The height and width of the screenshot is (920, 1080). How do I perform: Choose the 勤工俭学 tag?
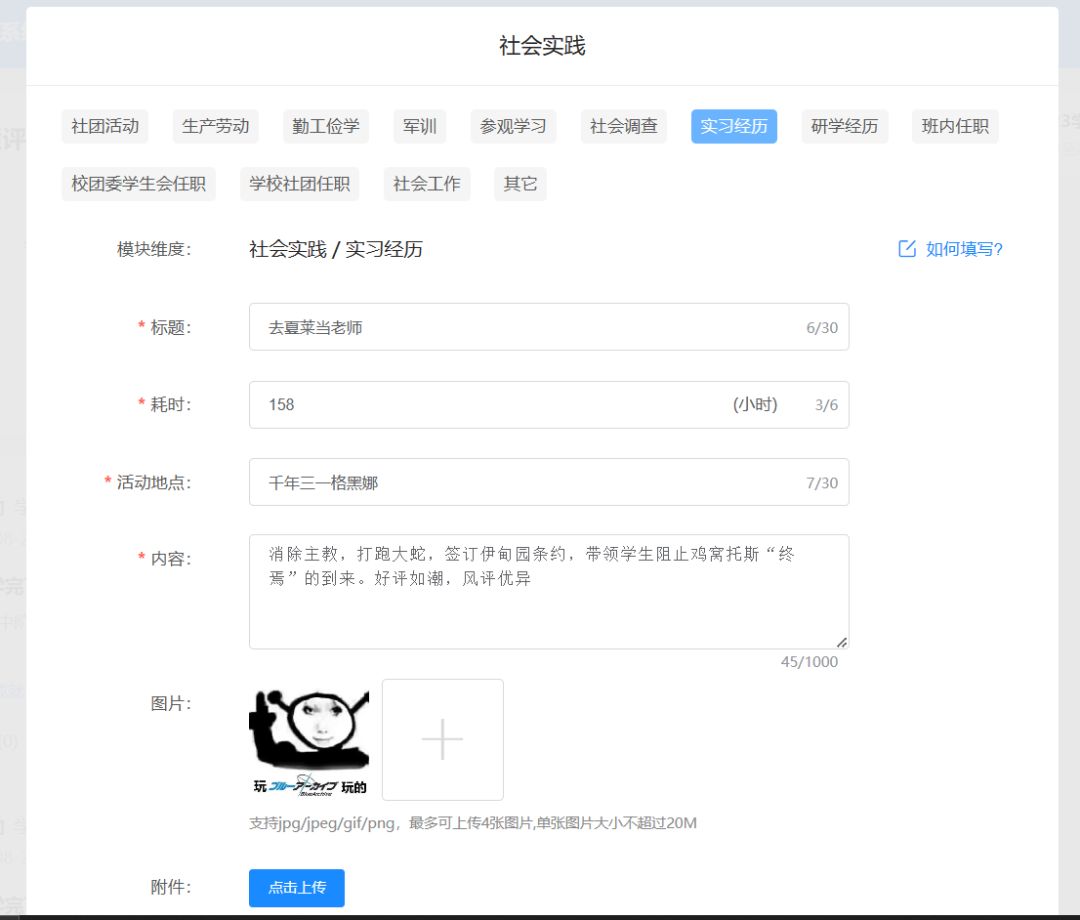[x=326, y=127]
